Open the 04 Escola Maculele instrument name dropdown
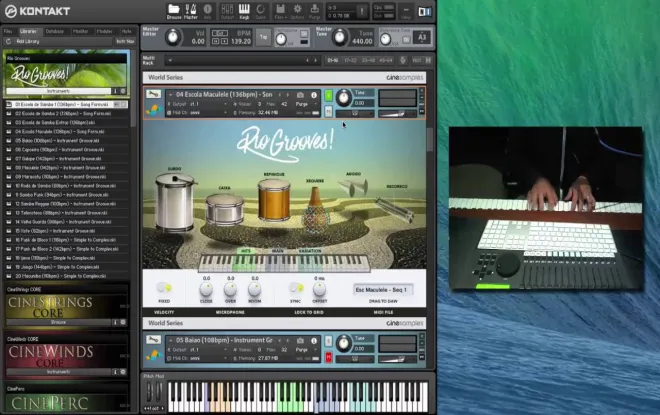Image resolution: width=660 pixels, height=415 pixels. [x=170, y=95]
